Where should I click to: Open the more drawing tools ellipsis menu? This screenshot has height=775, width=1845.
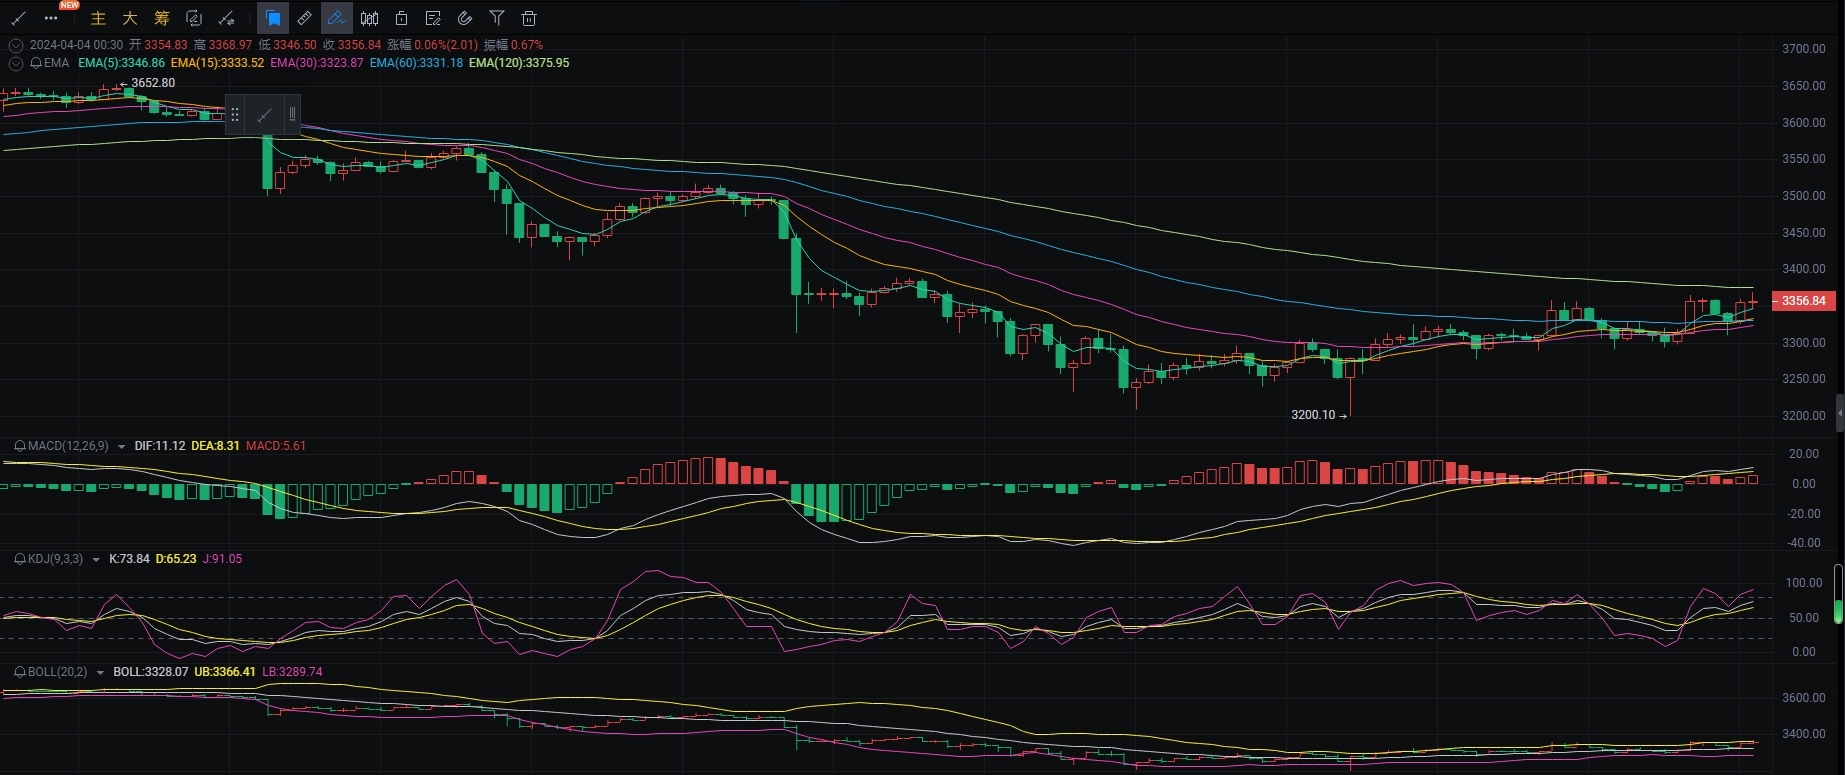(x=51, y=18)
